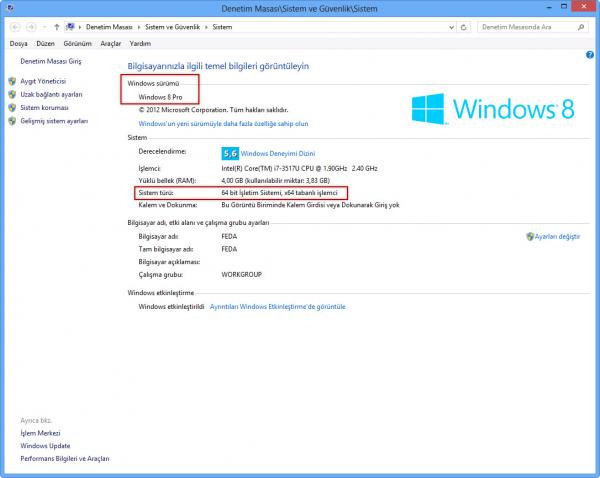Image resolution: width=600 pixels, height=478 pixels.
Task: Click the 5,6 rating score badge
Action: point(230,153)
